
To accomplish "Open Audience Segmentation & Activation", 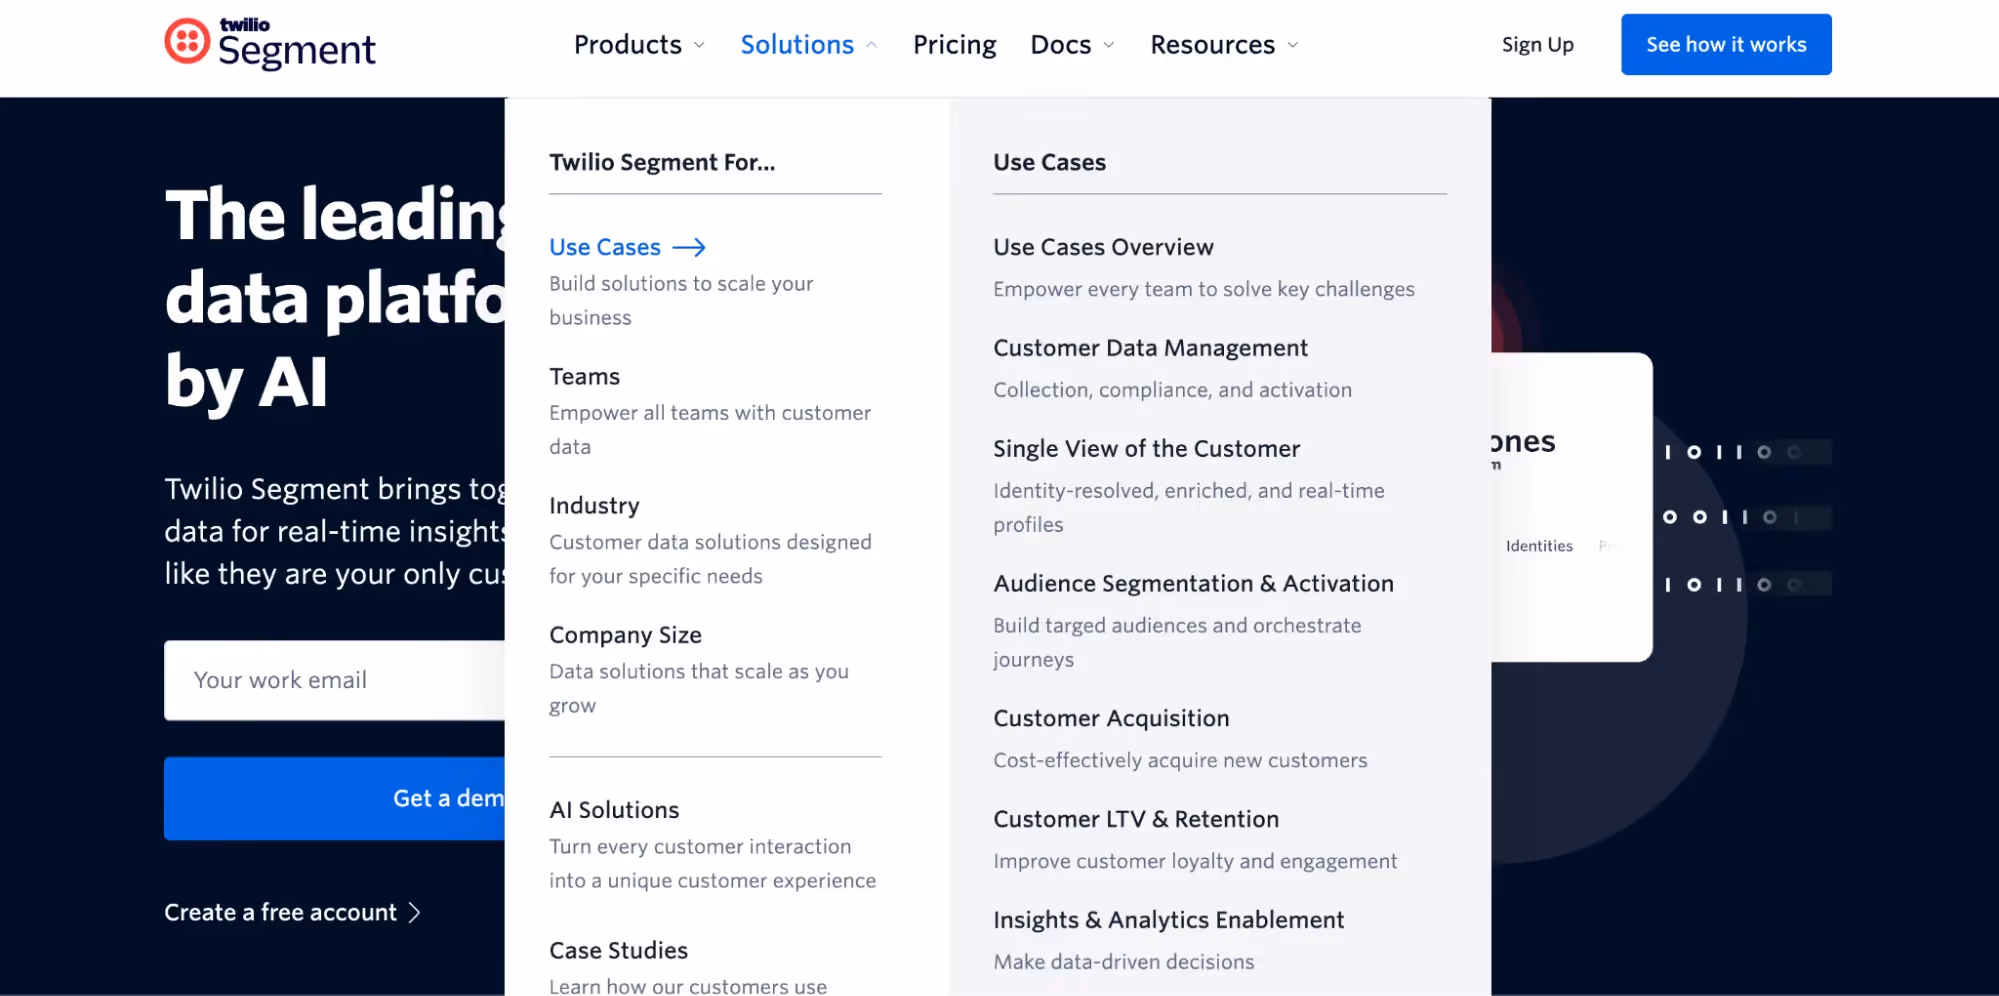I will point(1193,584).
